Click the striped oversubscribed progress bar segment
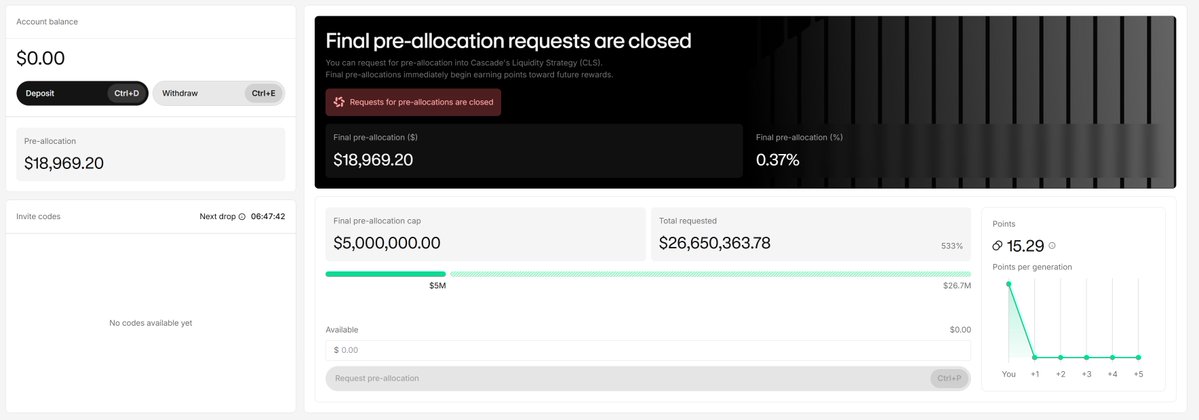The image size is (1199, 420). pos(710,273)
